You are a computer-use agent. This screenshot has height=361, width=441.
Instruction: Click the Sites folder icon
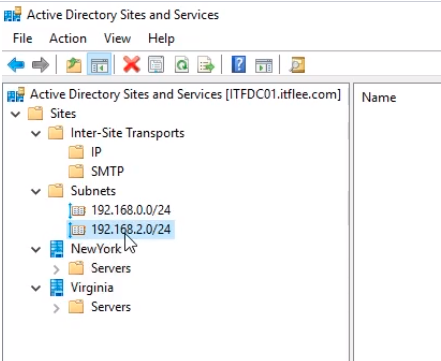[35, 114]
